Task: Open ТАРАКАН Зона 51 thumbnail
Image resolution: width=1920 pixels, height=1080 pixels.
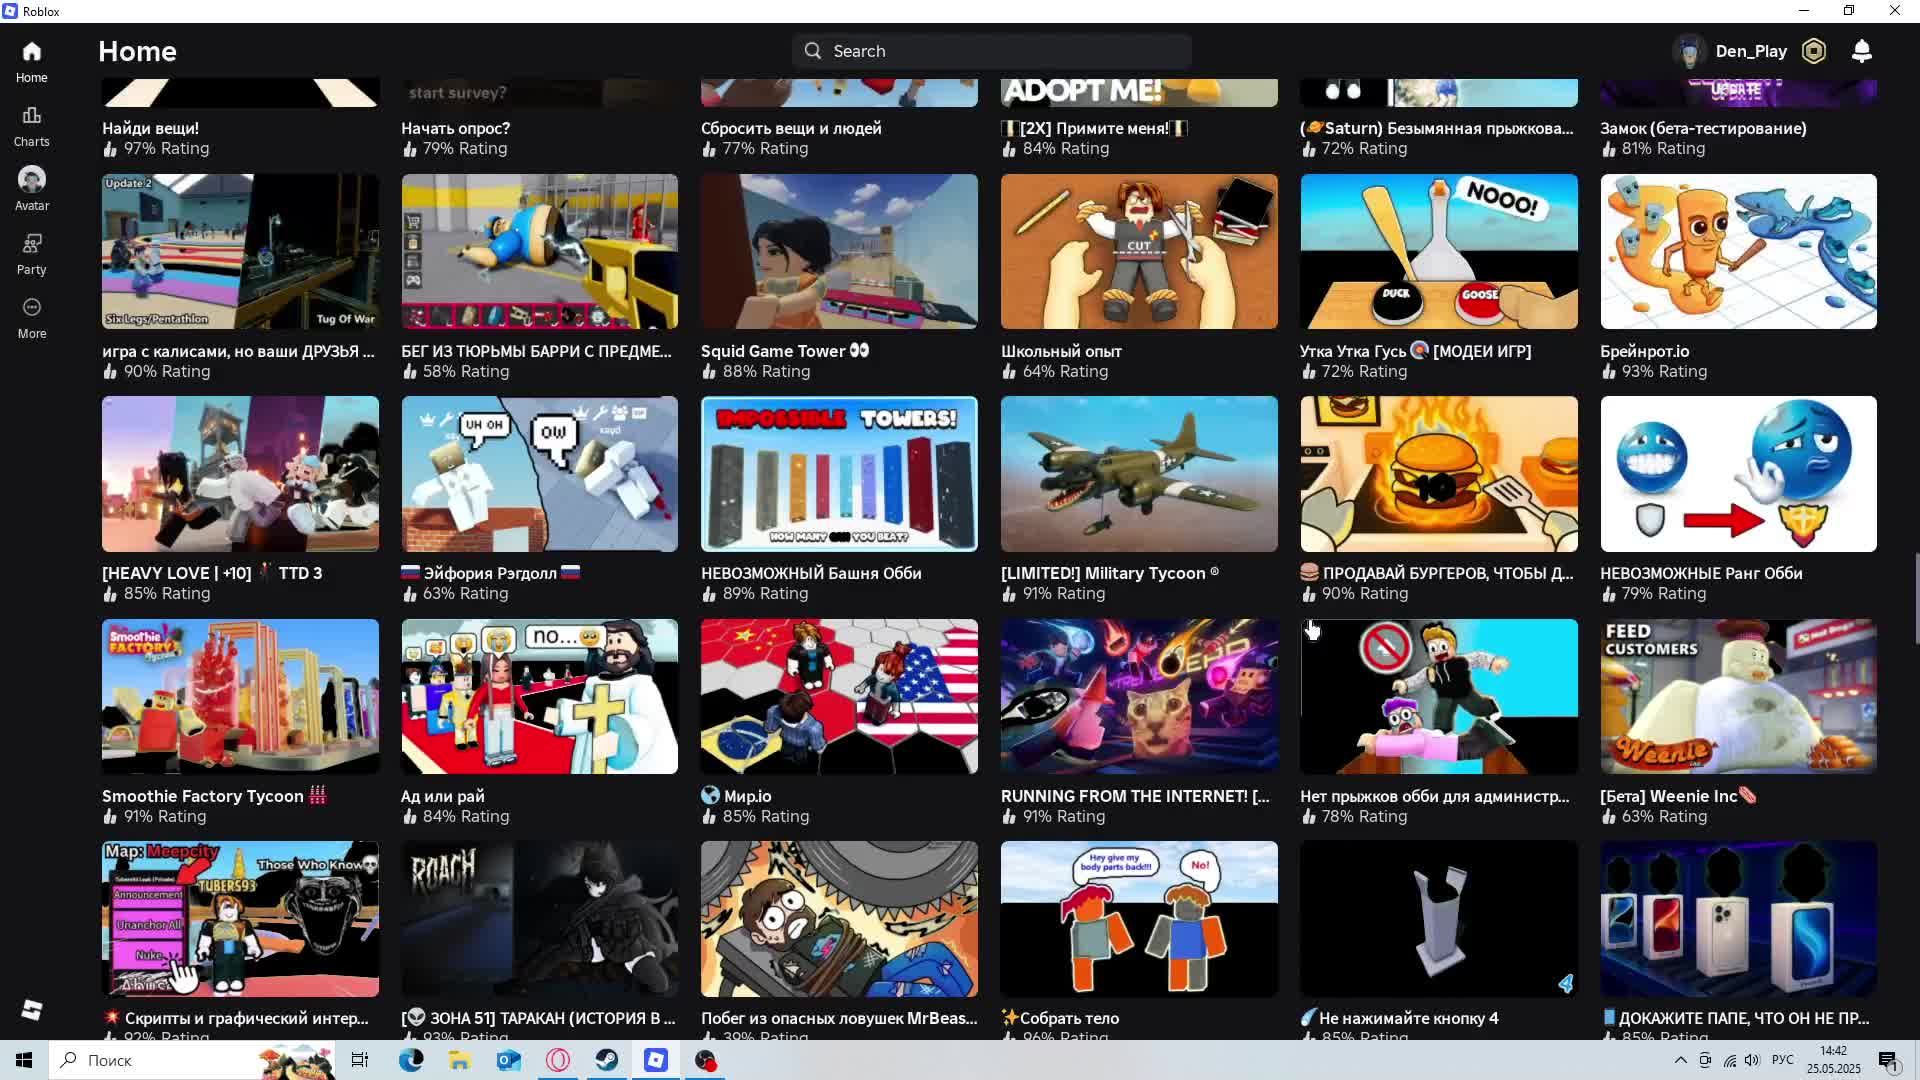Action: point(540,918)
